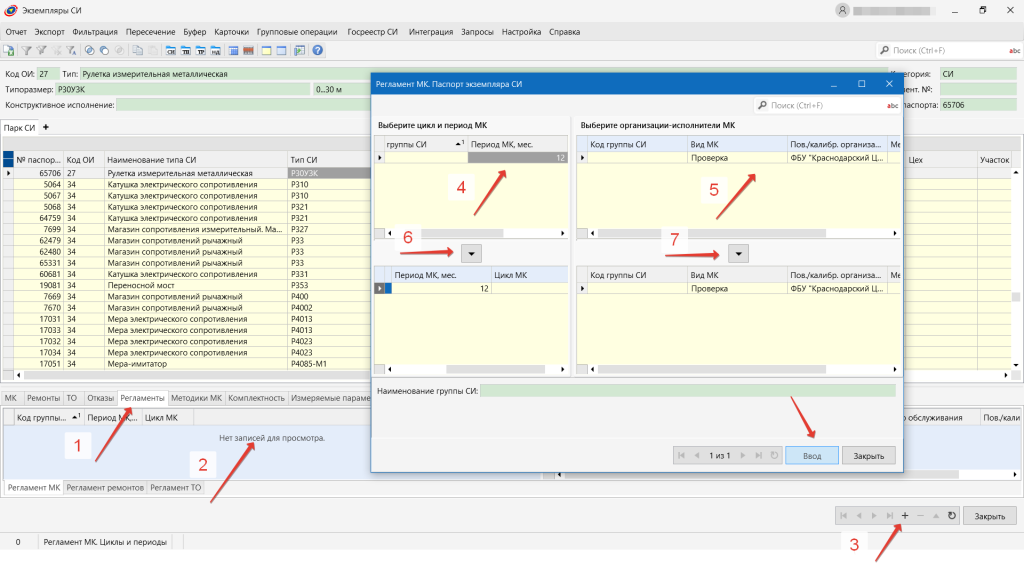
Task: Click the first gray filter funnel icon
Action: click(x=26, y=50)
